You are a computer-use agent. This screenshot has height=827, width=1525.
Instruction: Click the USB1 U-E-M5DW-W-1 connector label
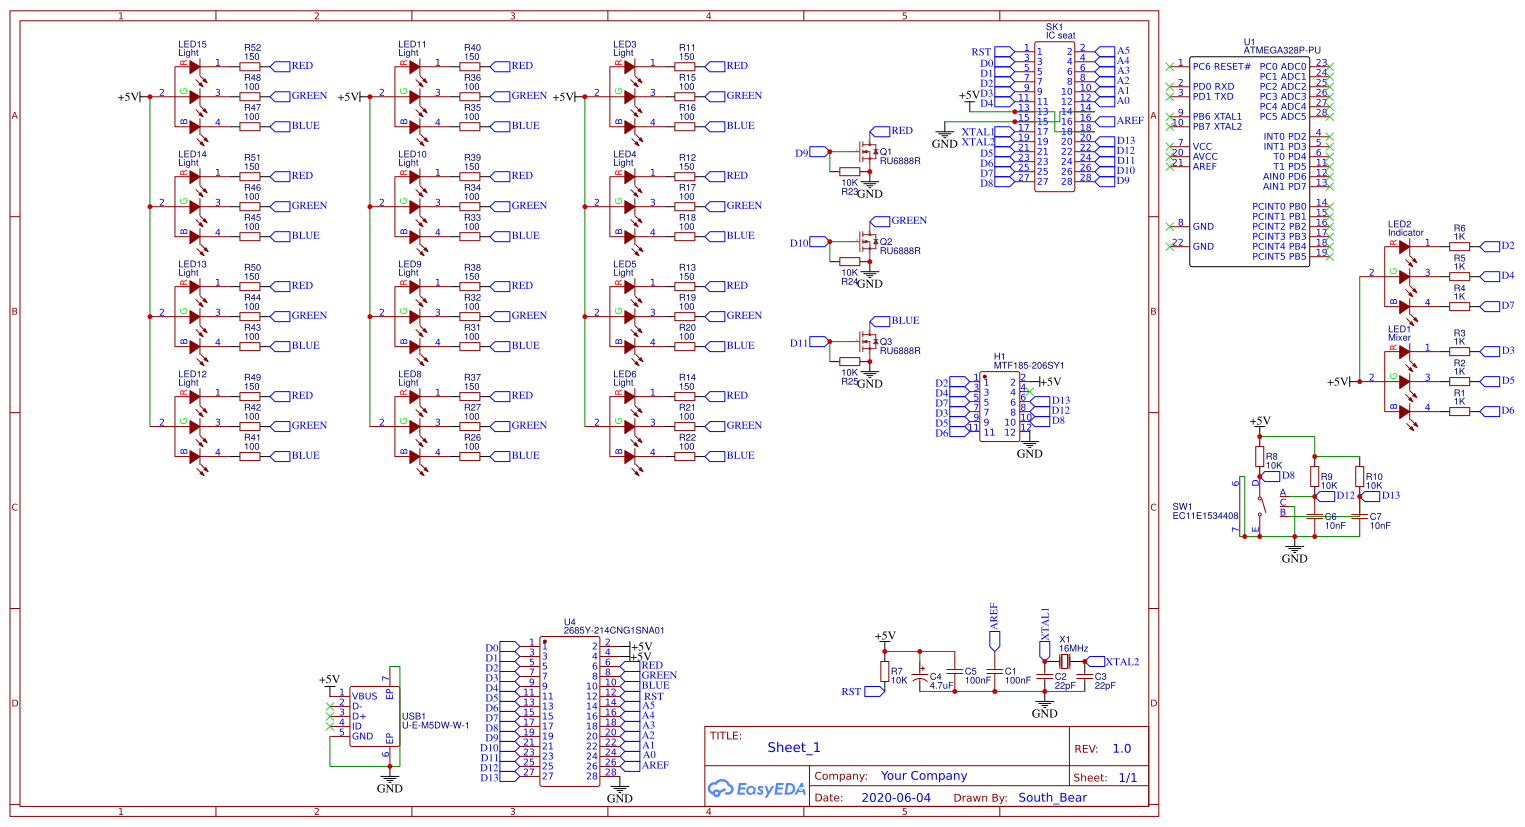(x=435, y=721)
